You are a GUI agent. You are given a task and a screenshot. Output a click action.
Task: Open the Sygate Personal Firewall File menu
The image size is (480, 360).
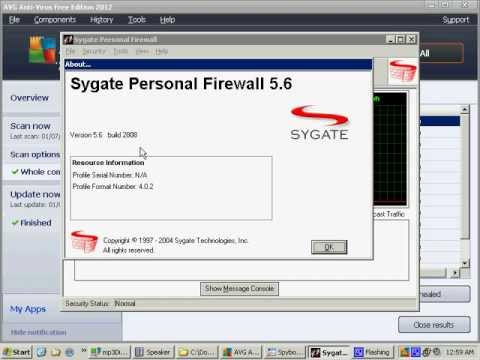(x=70, y=51)
